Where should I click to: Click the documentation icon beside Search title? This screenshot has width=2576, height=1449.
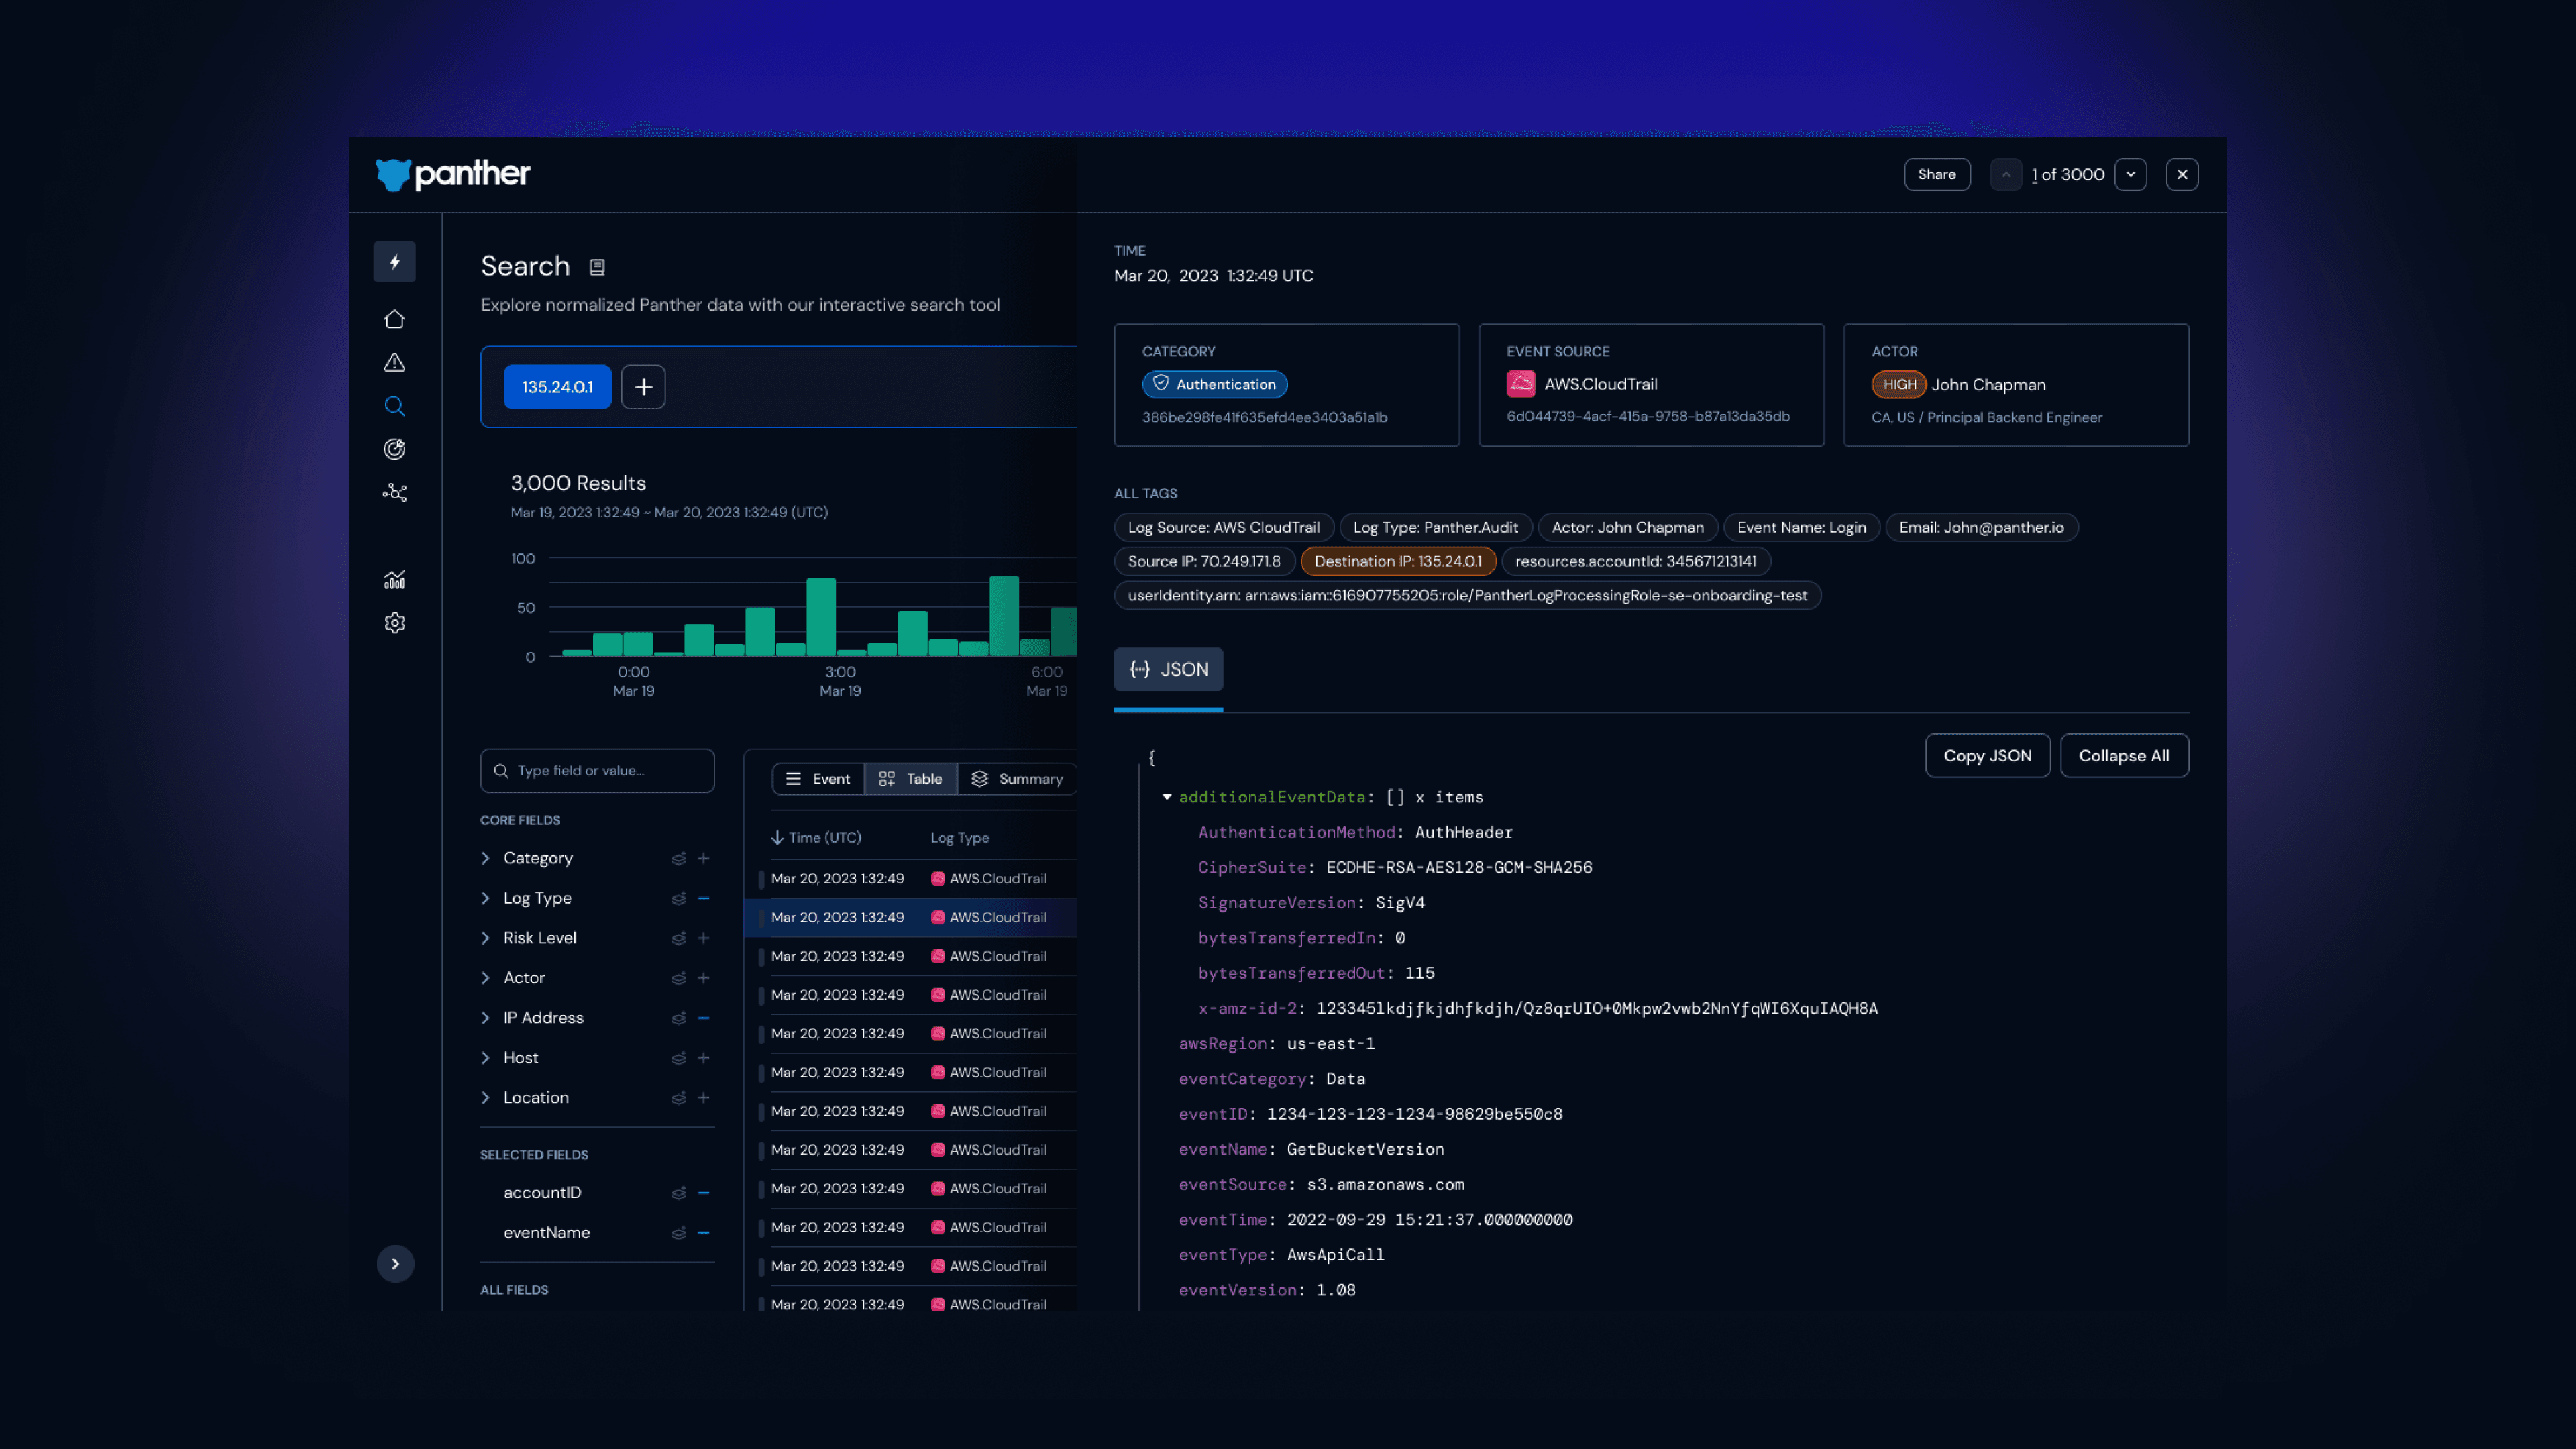[597, 267]
